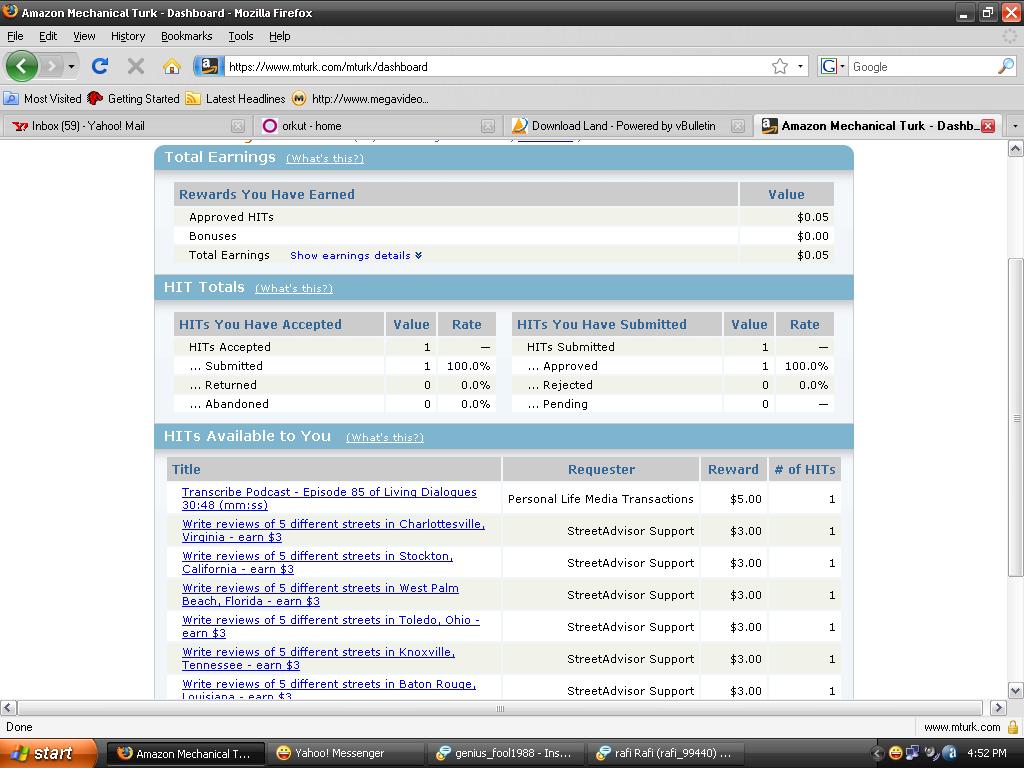Open the Knoxville, Tennessee street reviews HIT

319,658
